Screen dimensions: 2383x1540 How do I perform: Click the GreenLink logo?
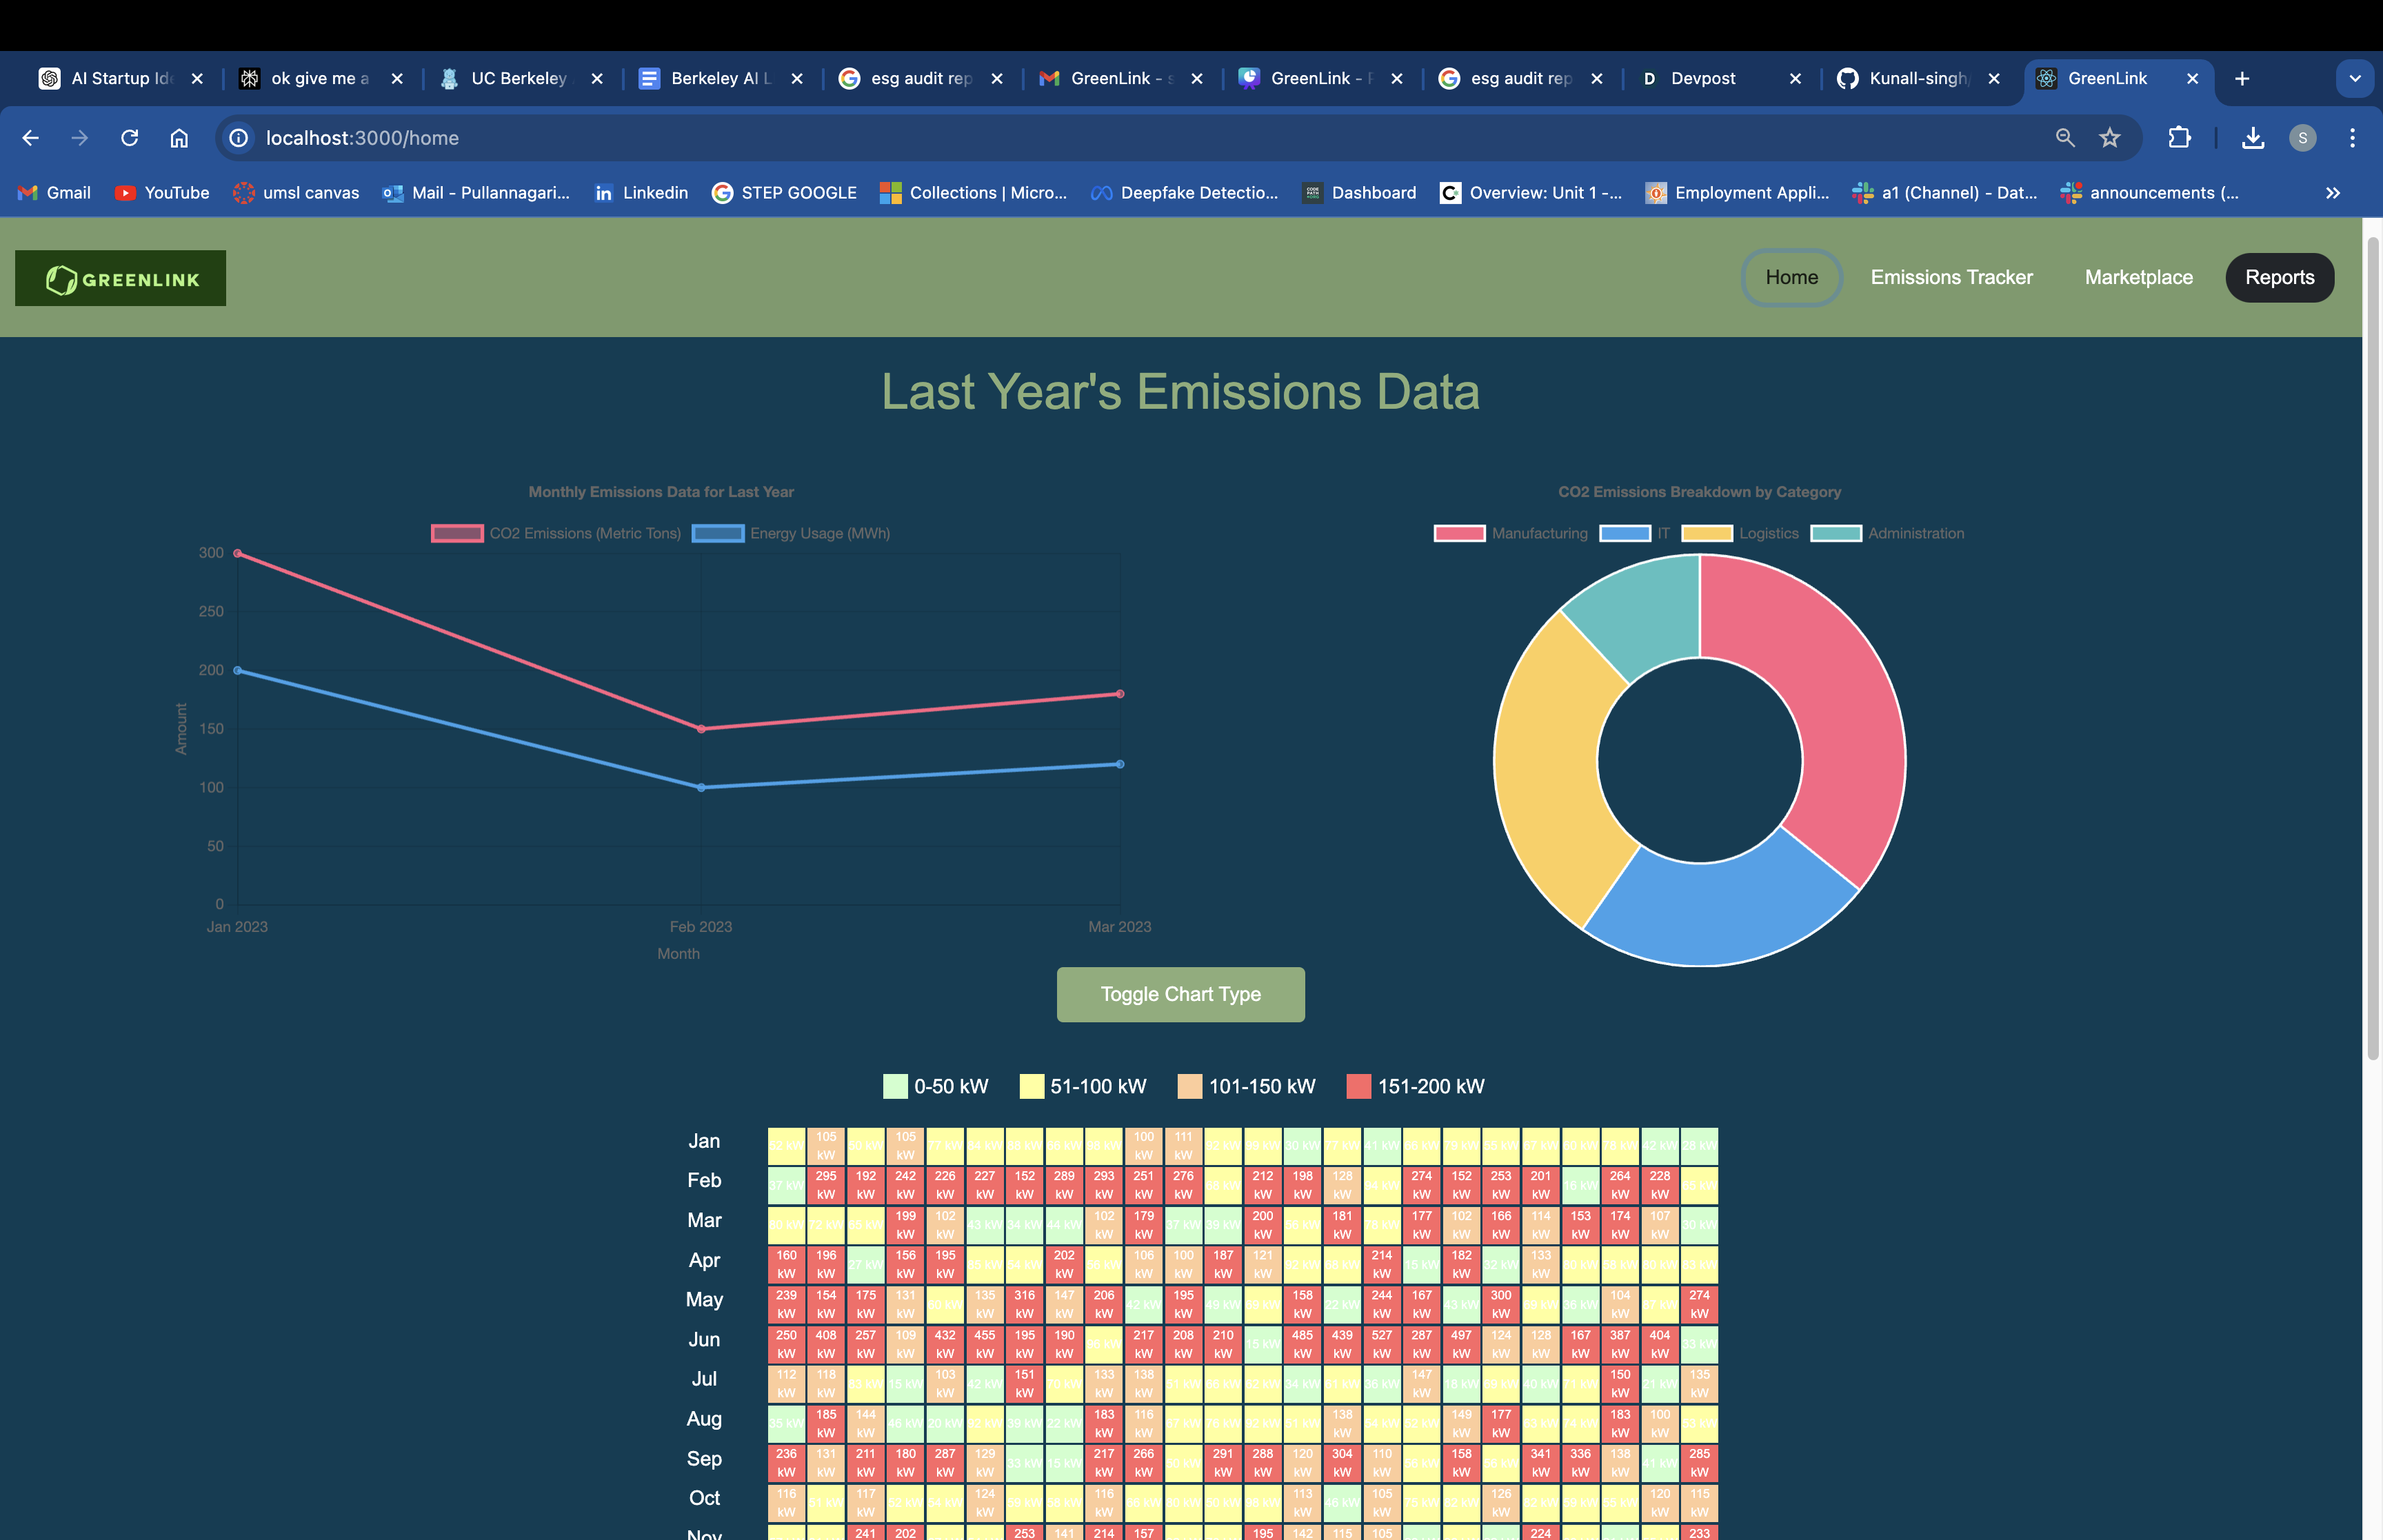point(120,278)
